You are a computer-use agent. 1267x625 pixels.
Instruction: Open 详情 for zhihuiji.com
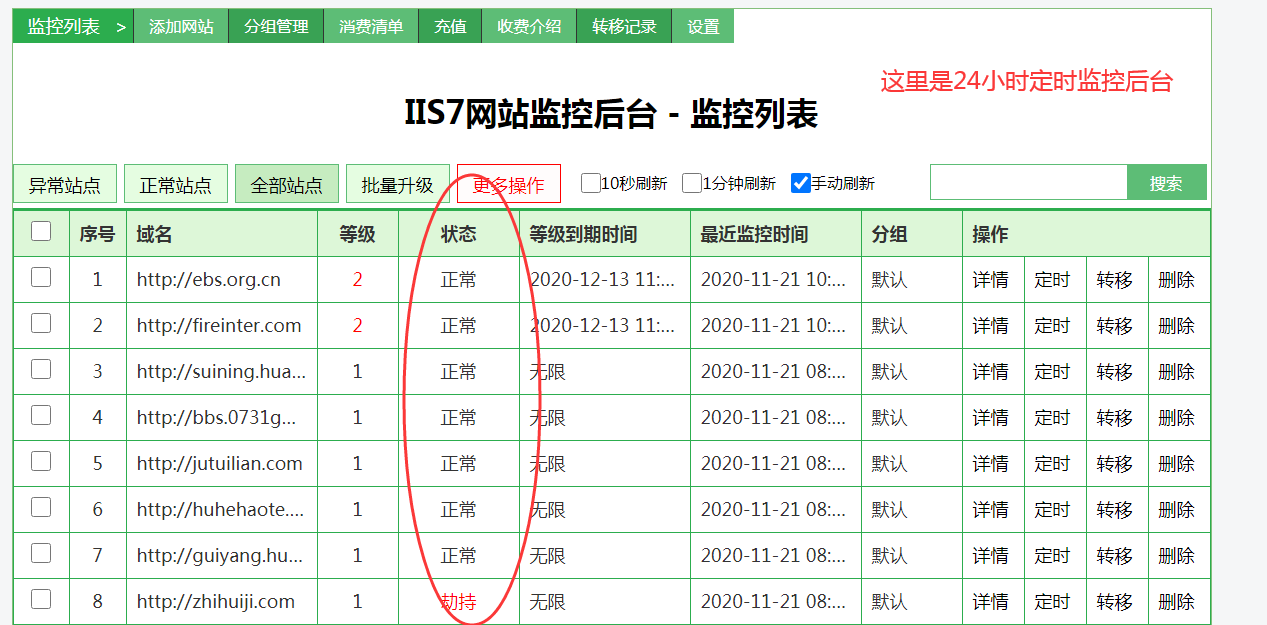tap(991, 602)
